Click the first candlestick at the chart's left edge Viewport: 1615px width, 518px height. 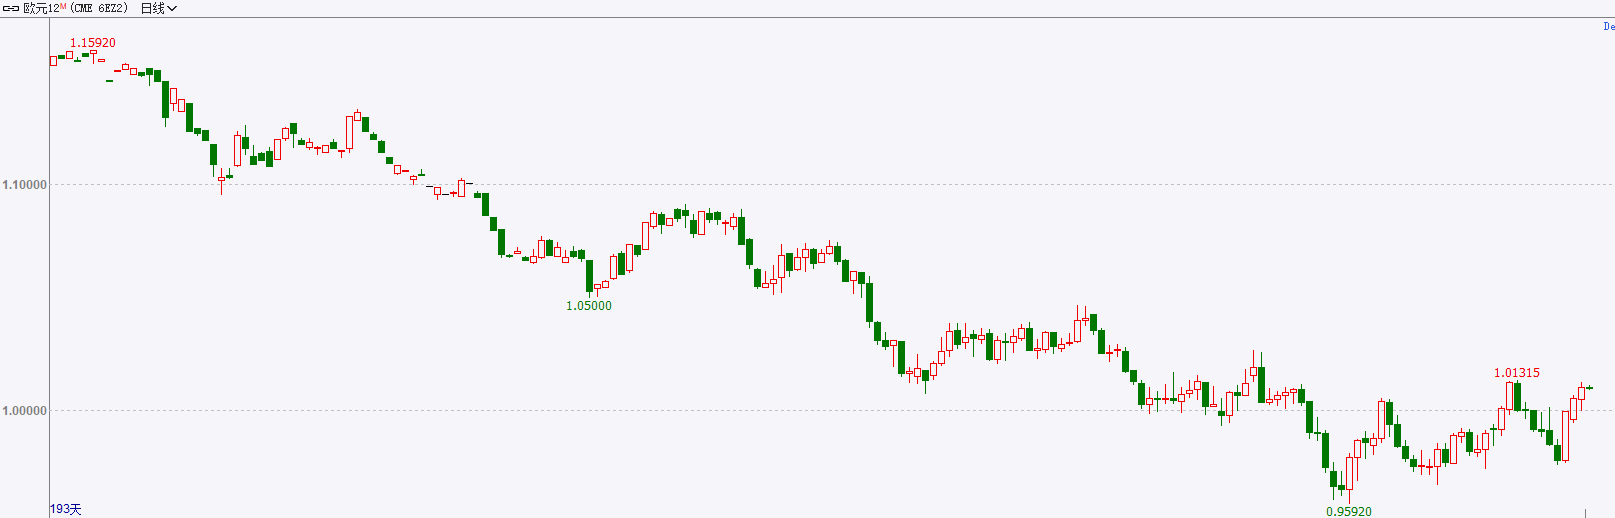pyautogui.click(x=54, y=60)
